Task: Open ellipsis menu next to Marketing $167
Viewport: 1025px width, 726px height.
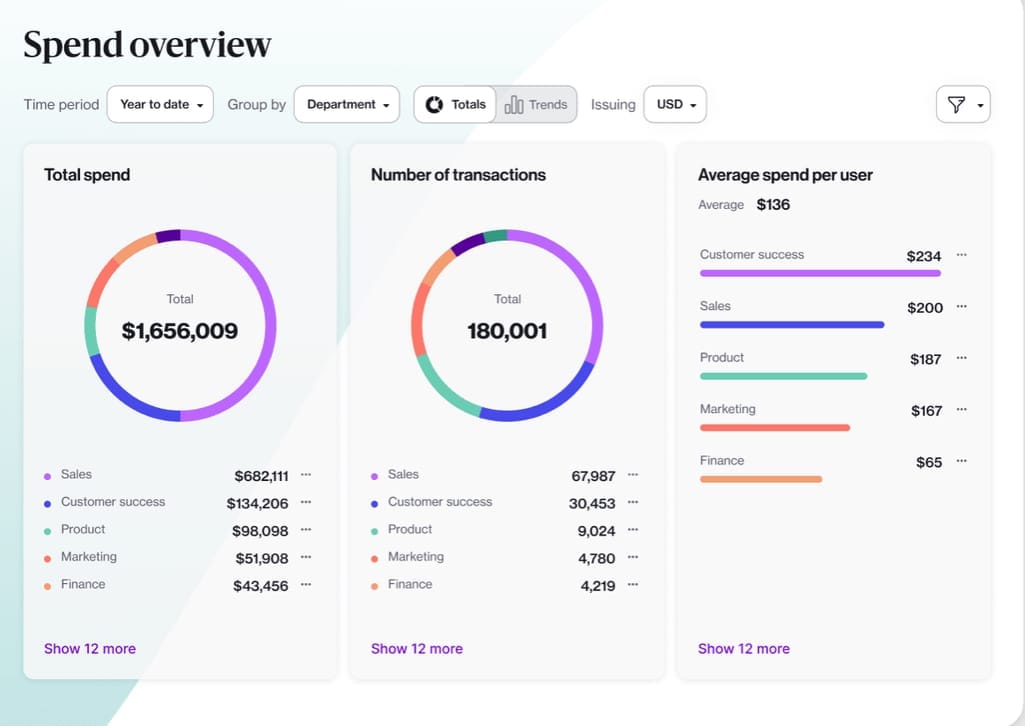Action: pos(962,410)
